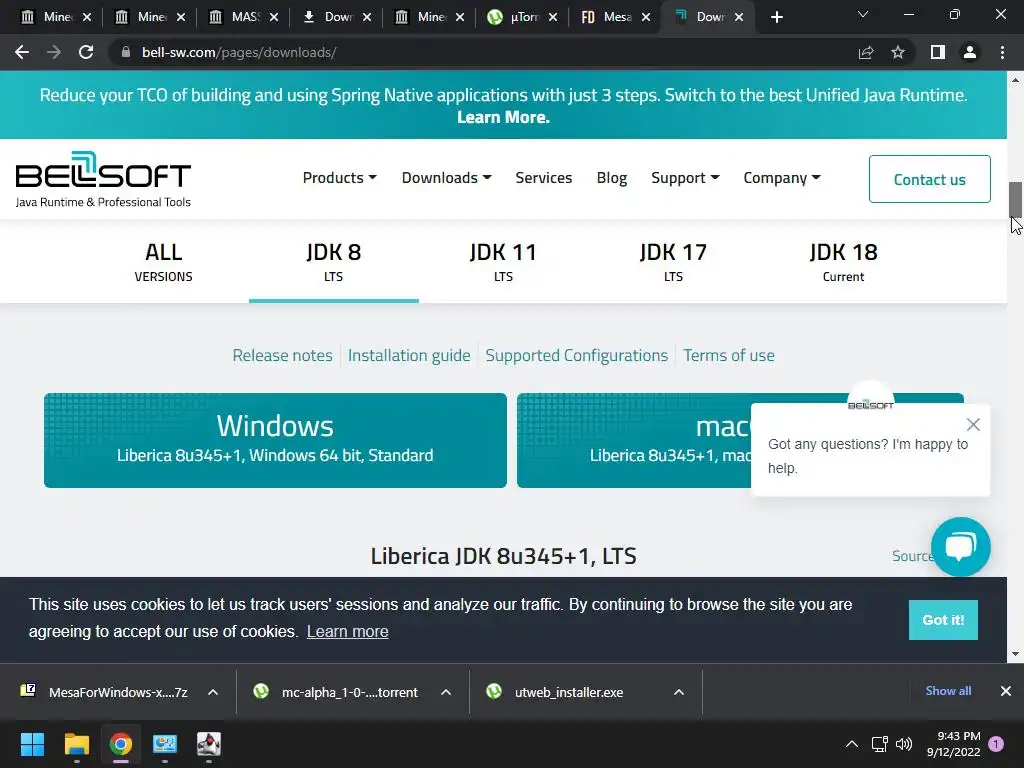This screenshot has width=1024, height=768.
Task: Share this page from address bar
Action: point(866,52)
